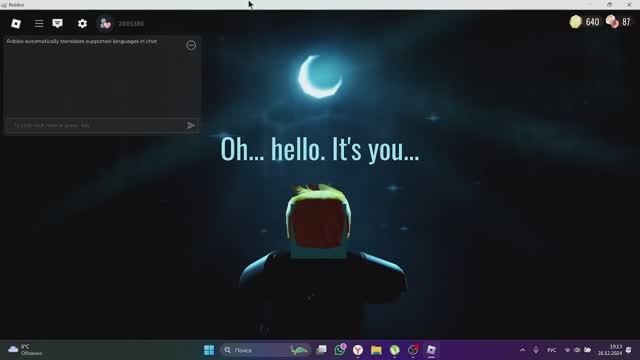Click the Roblox translation notice text

click(x=82, y=41)
